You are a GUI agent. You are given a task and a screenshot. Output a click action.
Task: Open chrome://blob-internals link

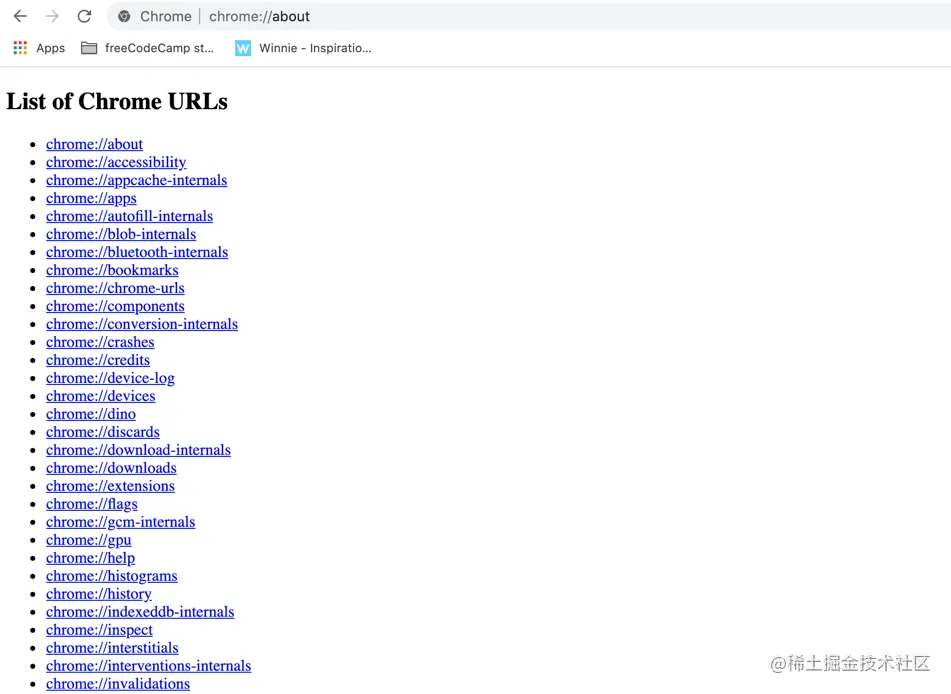point(121,234)
